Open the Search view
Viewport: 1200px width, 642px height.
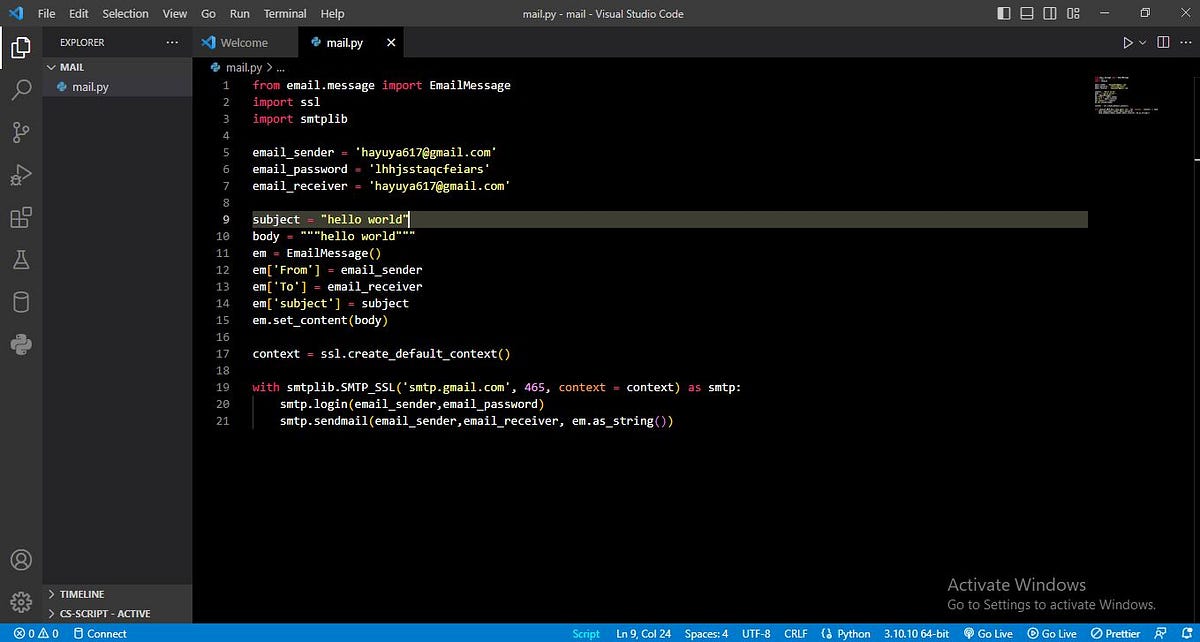pyautogui.click(x=22, y=89)
